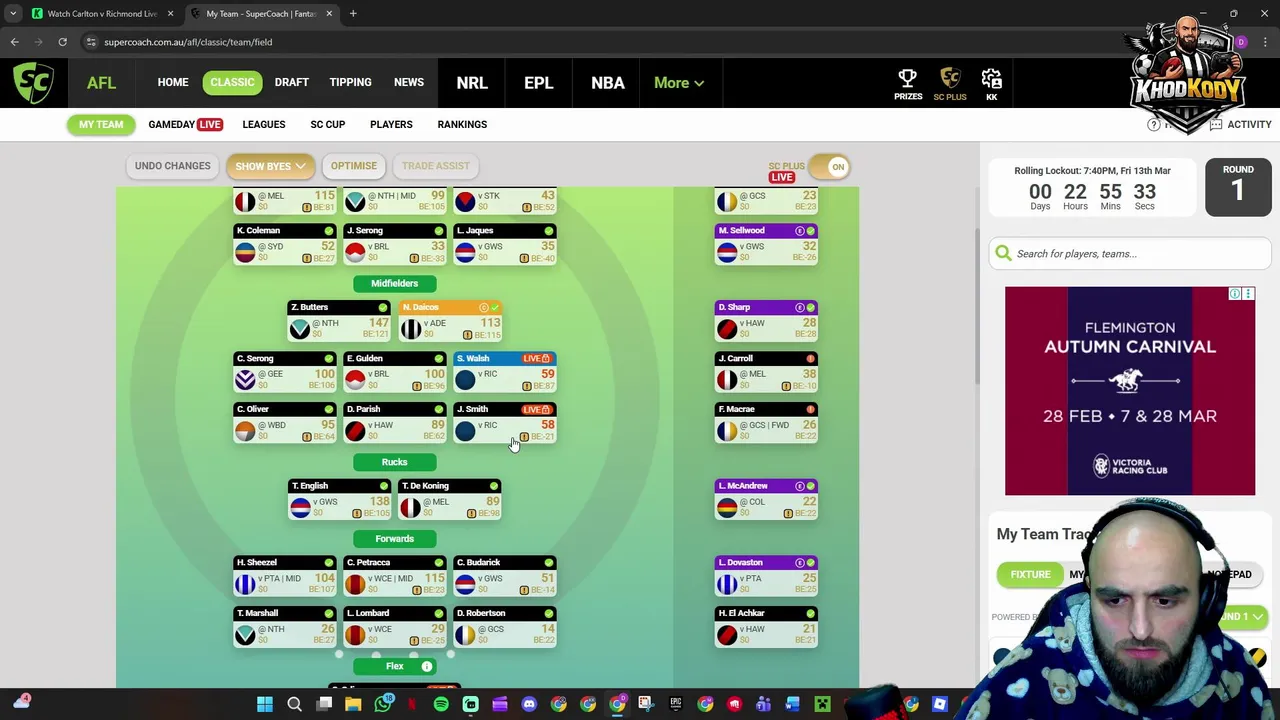This screenshot has width=1280, height=720.
Task: Click the Forwards section label
Action: click(394, 539)
